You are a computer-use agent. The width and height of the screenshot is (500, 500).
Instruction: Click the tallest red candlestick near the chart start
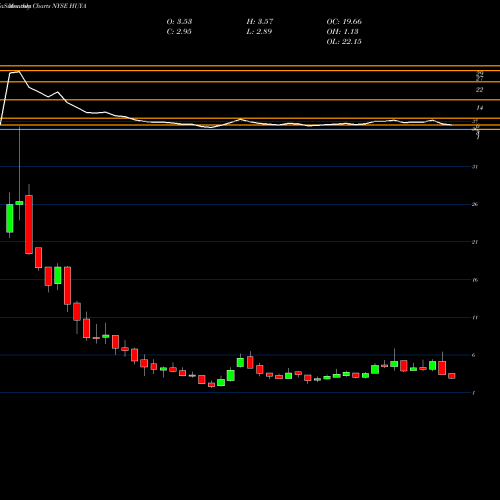click(x=29, y=224)
